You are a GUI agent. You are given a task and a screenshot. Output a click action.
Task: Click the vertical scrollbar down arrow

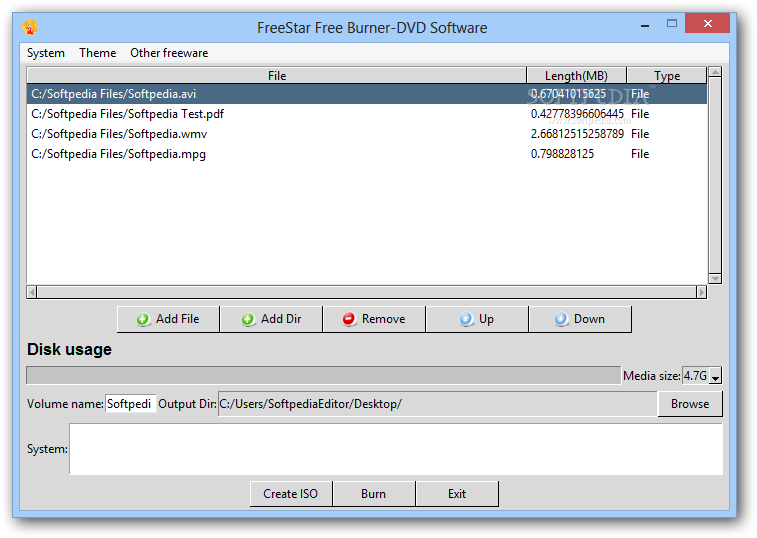(x=715, y=279)
